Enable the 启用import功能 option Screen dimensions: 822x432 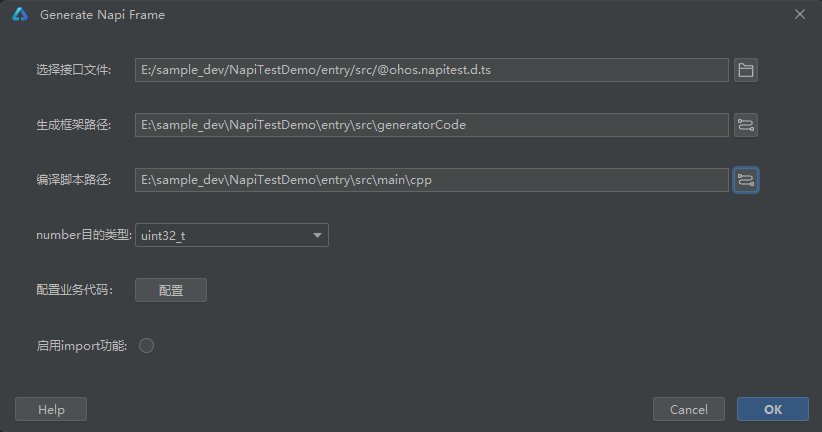146,346
